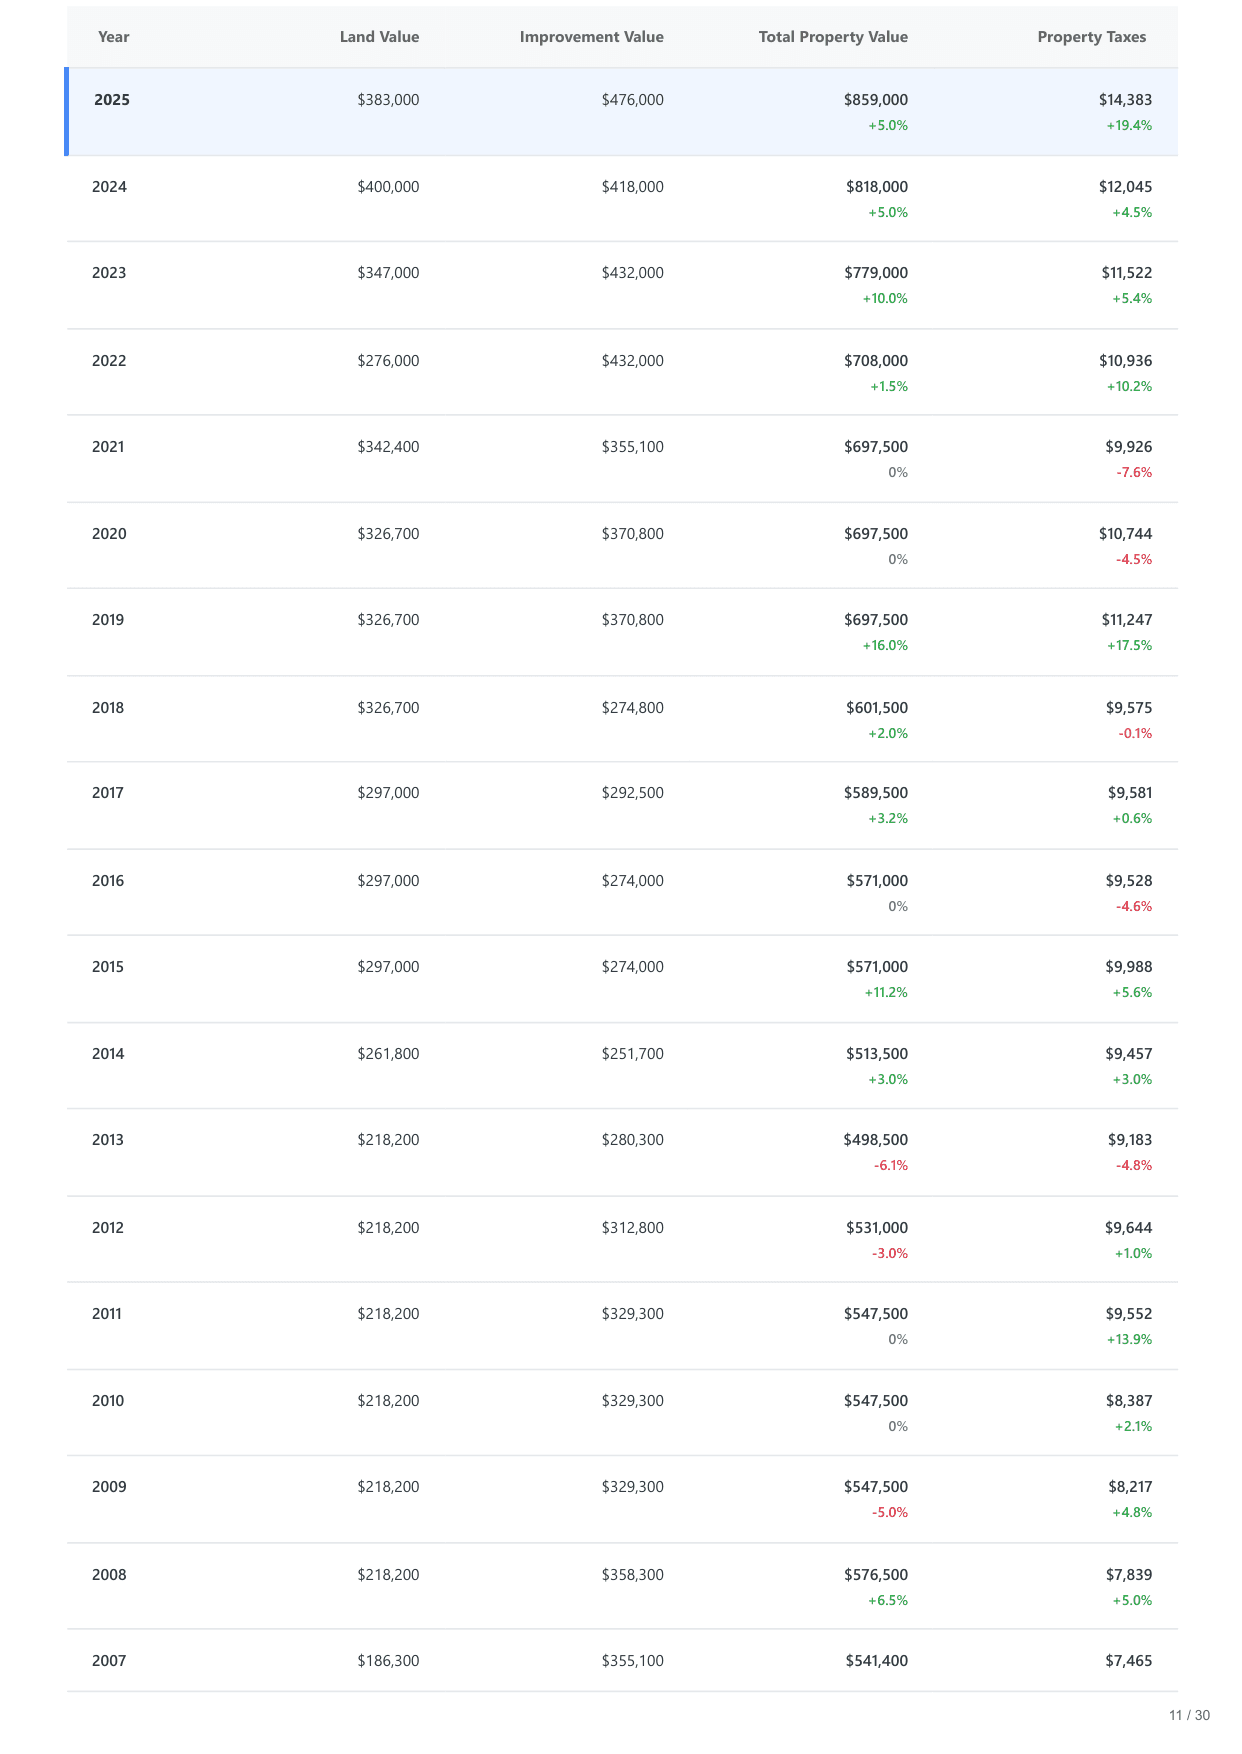Click the $7,465 property tax amount
This screenshot has width=1242, height=1754.
tap(1128, 1661)
